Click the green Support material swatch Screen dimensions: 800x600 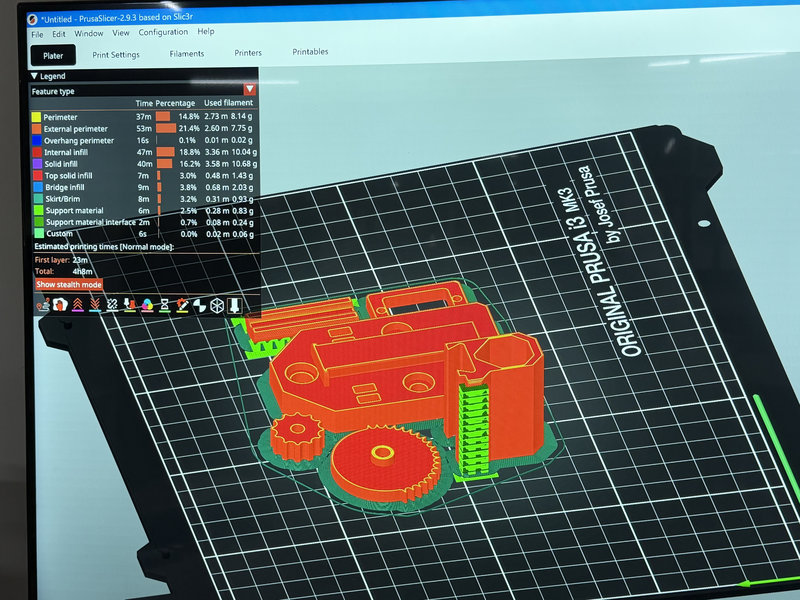(38, 210)
